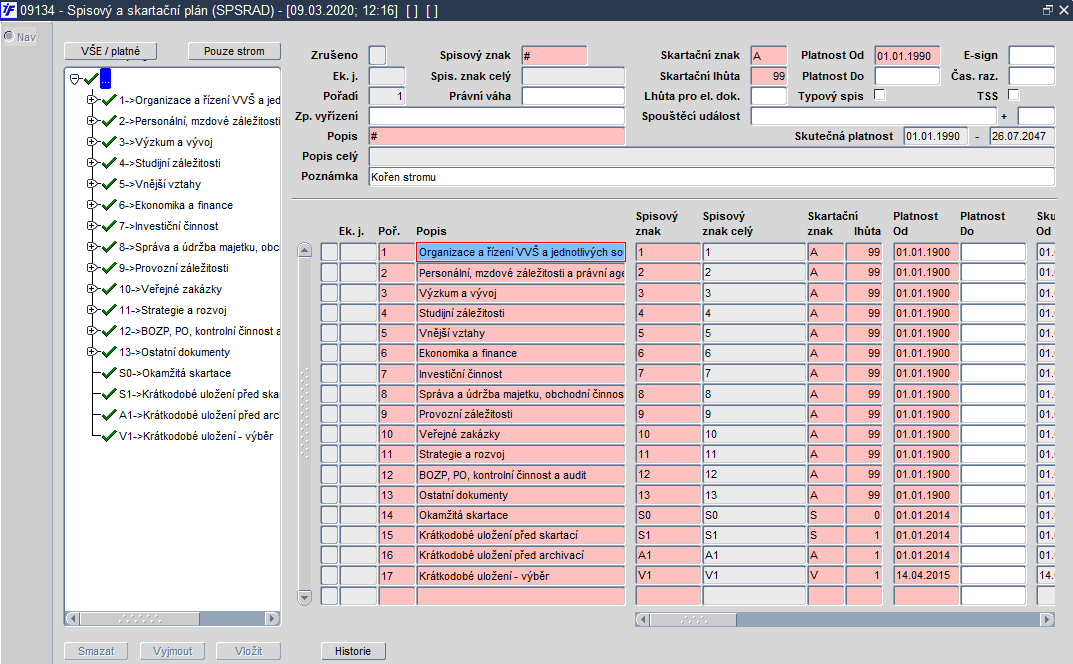Expand the 3->Výzkum a vývoj node
1073x664 pixels.
[x=92, y=142]
